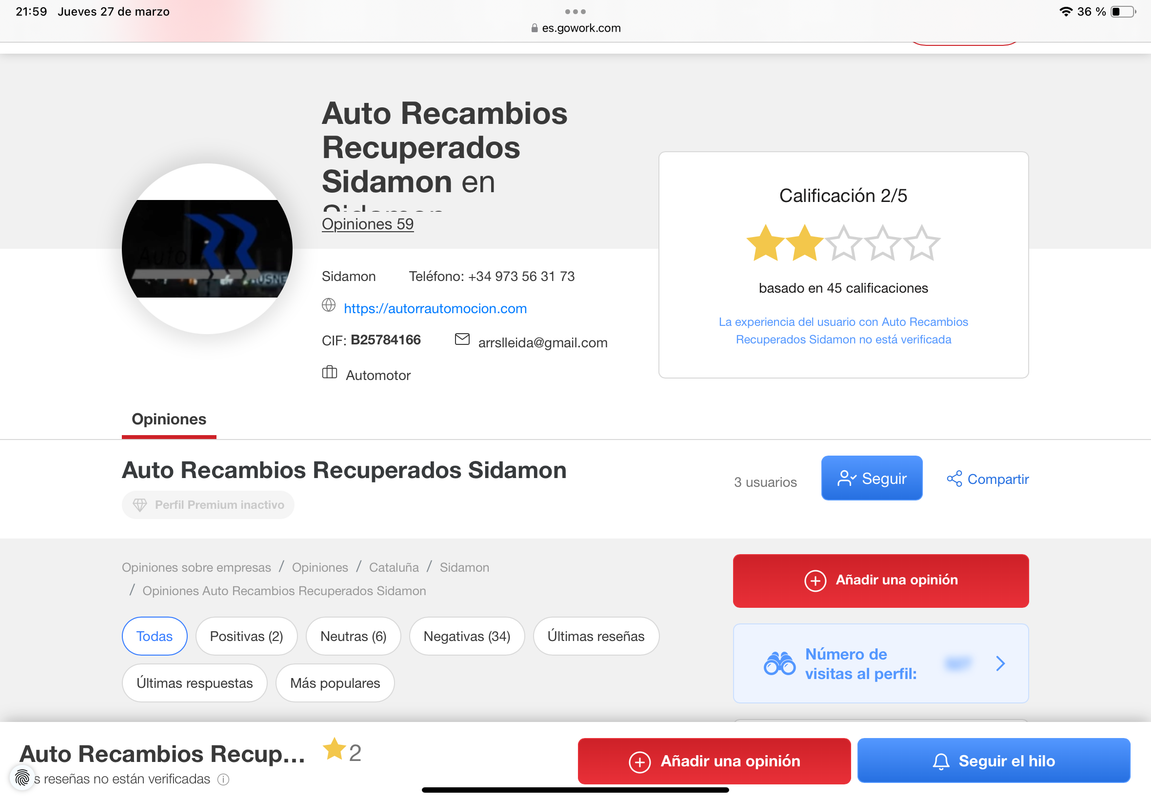Click the info icon next to reseñas notice

pos(223,779)
